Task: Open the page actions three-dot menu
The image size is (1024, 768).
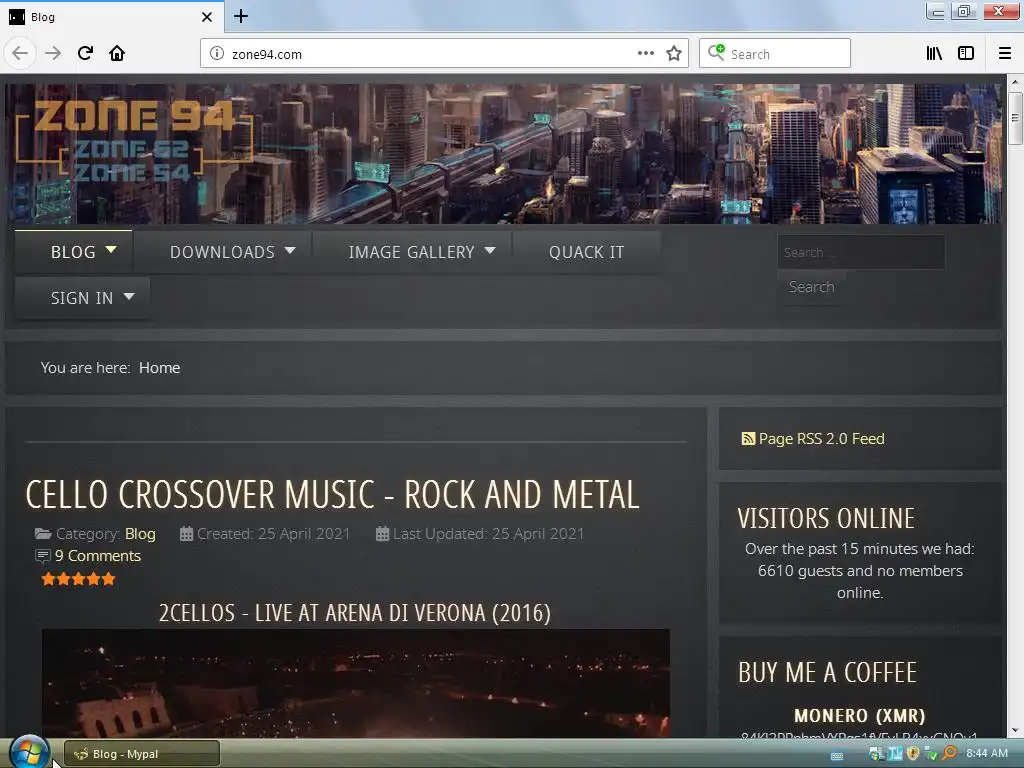Action: click(645, 54)
